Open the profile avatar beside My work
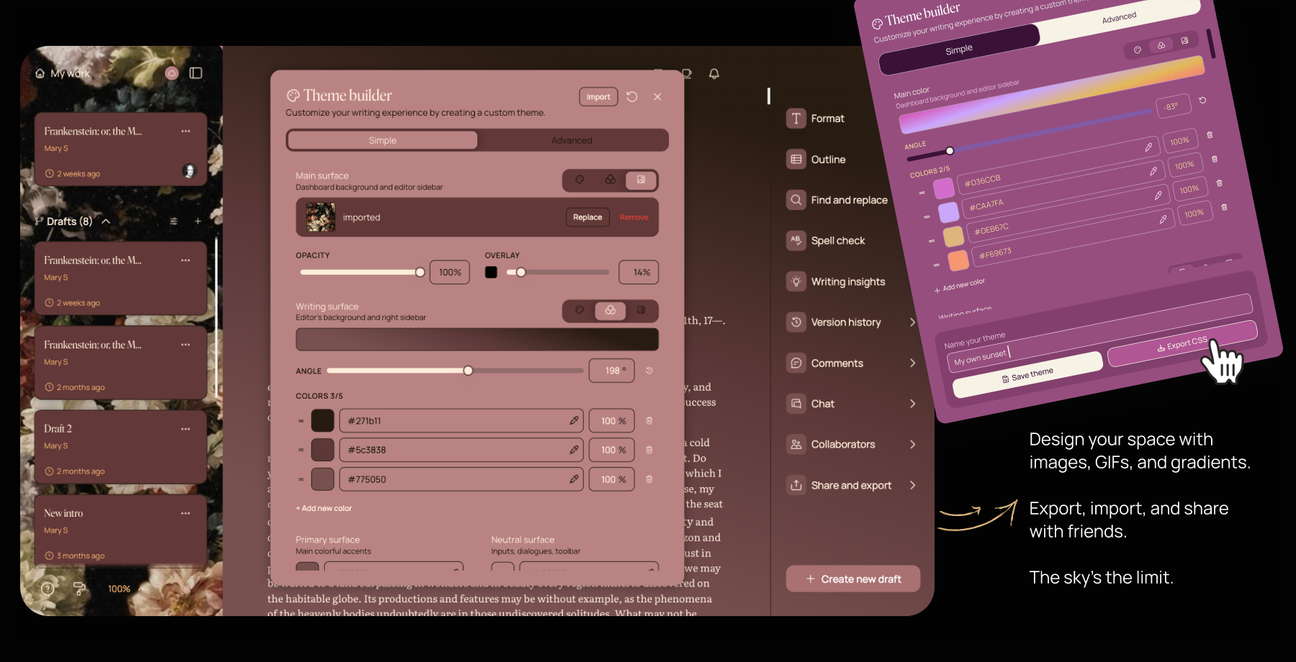 172,73
